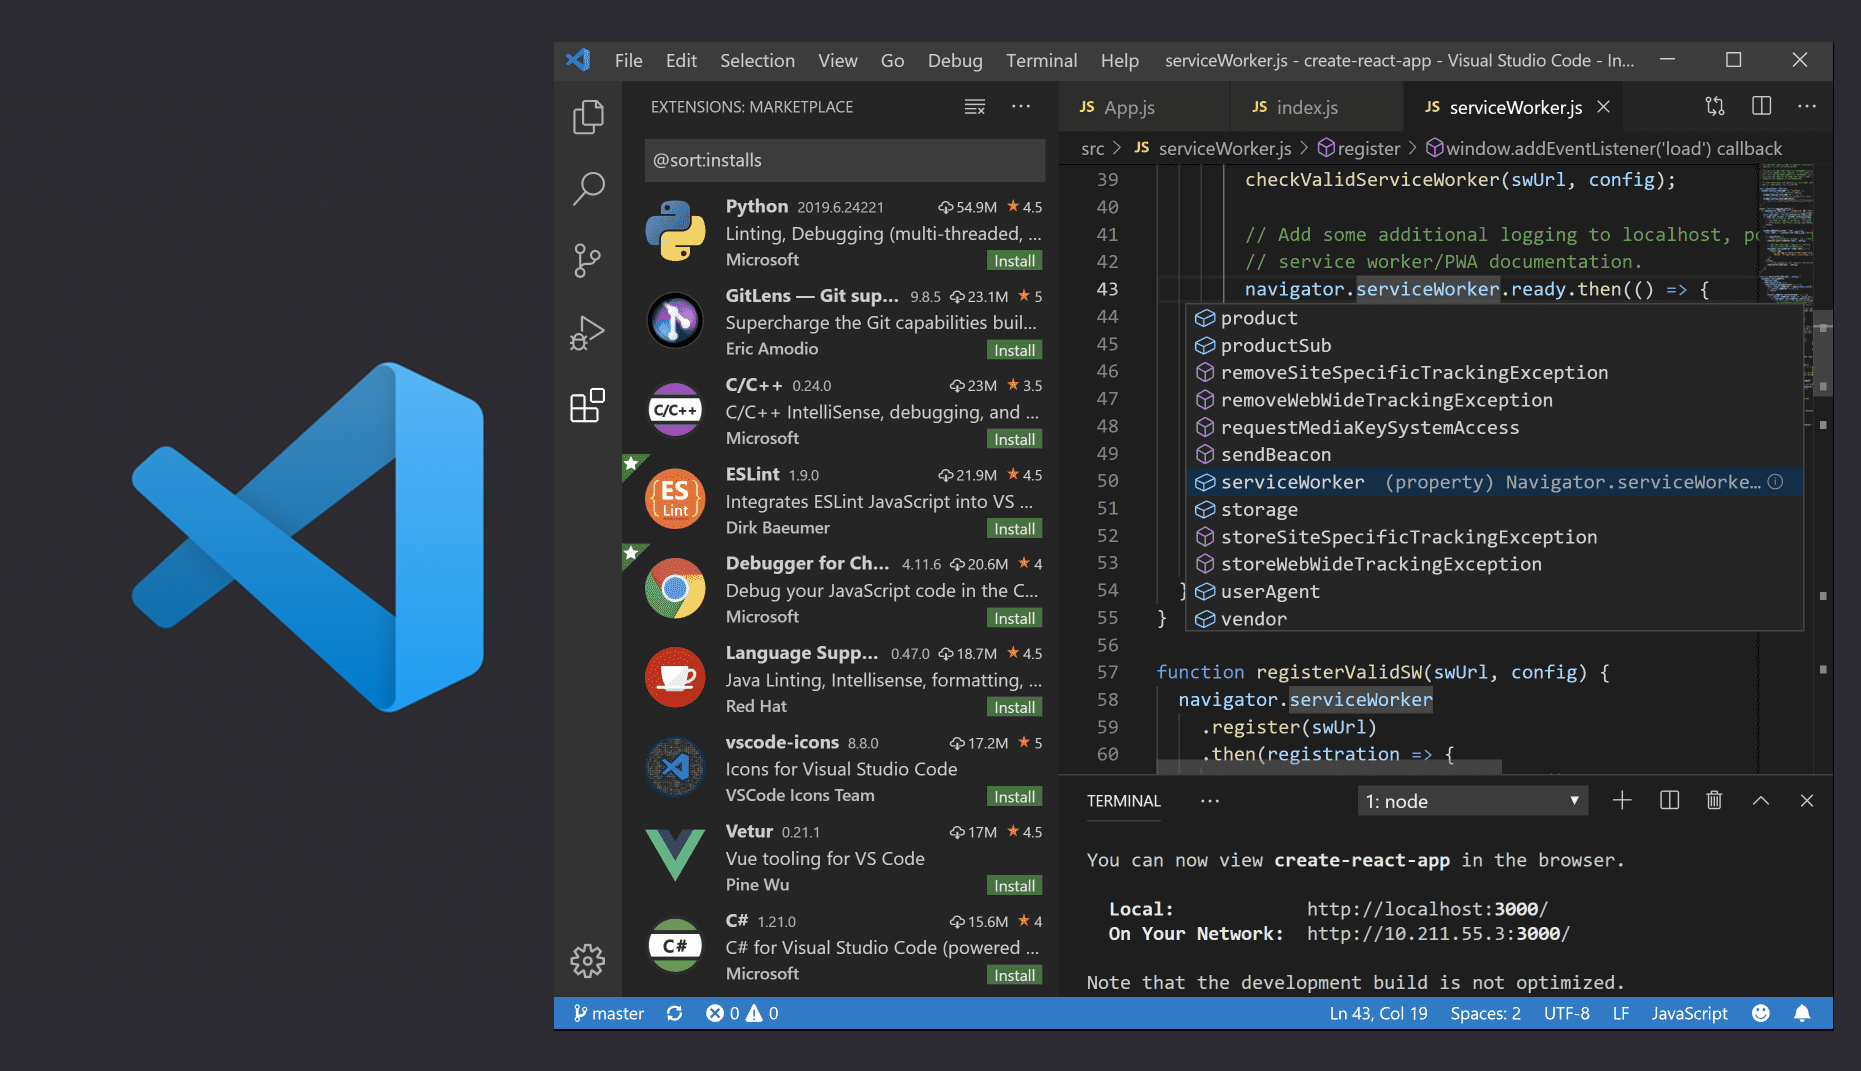Screen dimensions: 1861x1071
Task: Change language mode via JavaScript status entry
Action: [1689, 1013]
